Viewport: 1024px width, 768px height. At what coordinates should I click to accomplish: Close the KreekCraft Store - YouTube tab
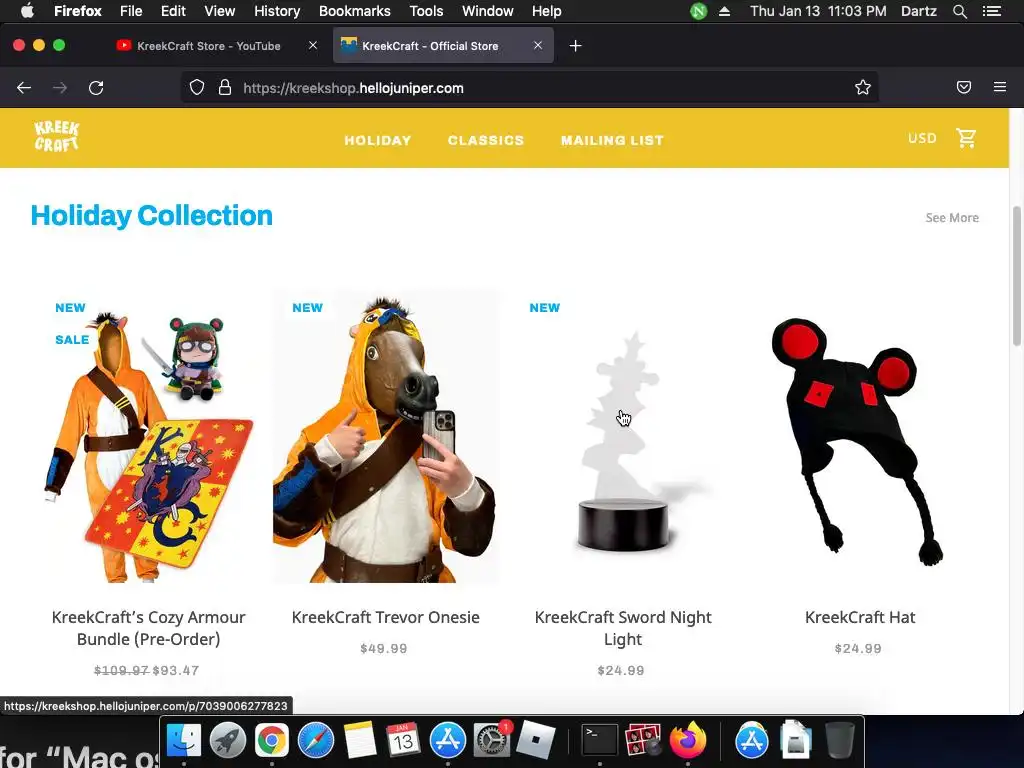(313, 46)
